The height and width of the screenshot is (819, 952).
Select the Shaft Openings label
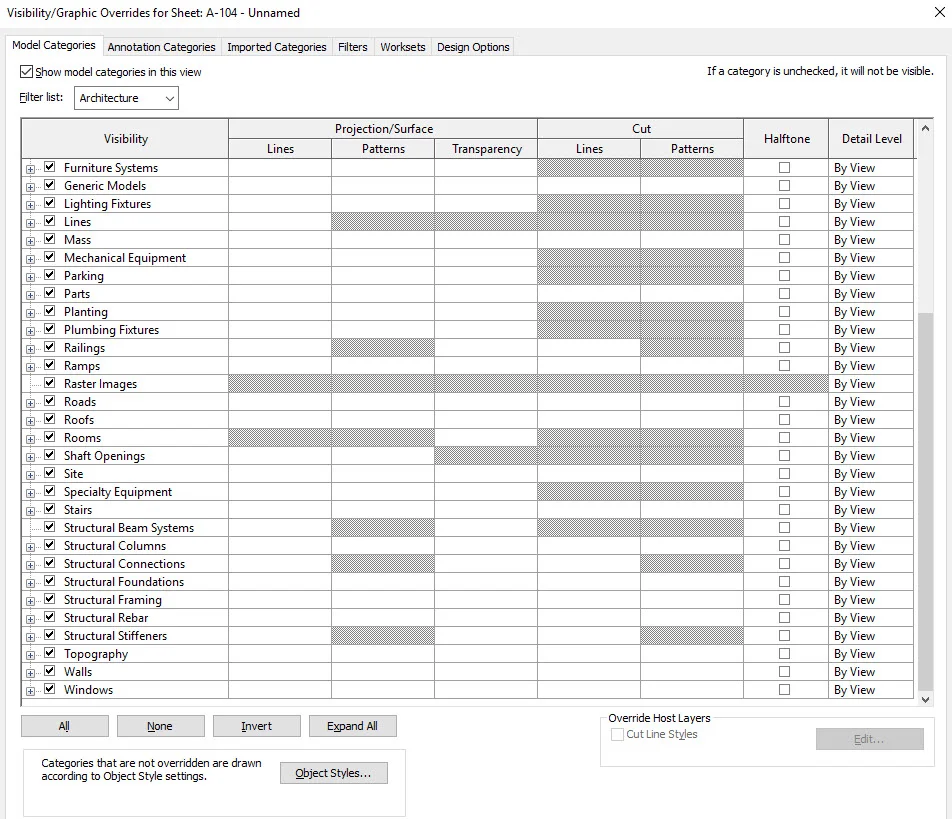(104, 455)
